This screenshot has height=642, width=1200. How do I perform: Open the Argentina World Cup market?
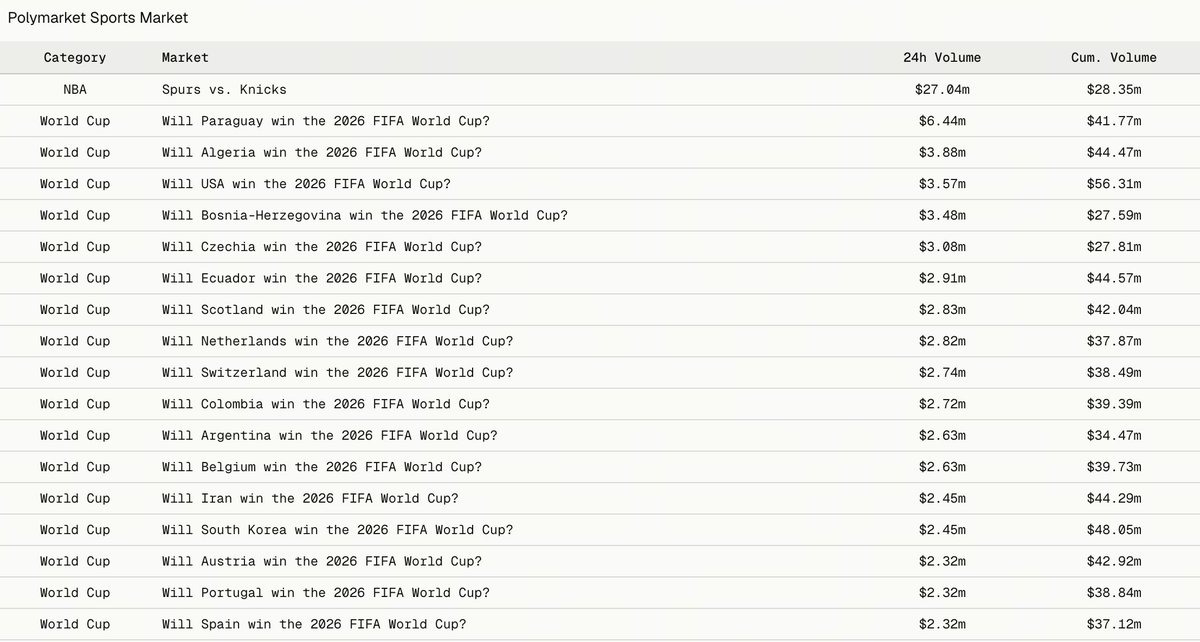(x=329, y=435)
